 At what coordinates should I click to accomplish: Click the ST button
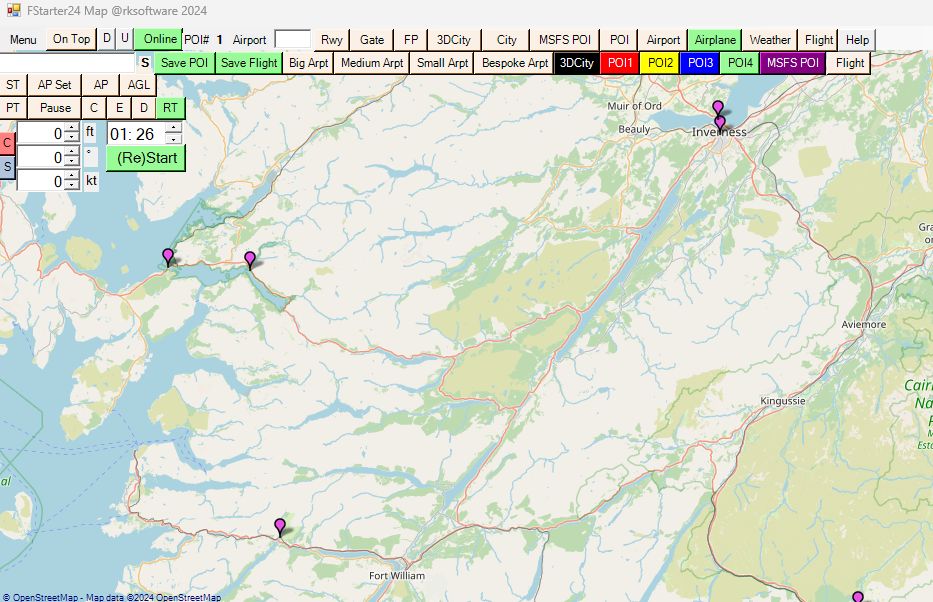13,85
